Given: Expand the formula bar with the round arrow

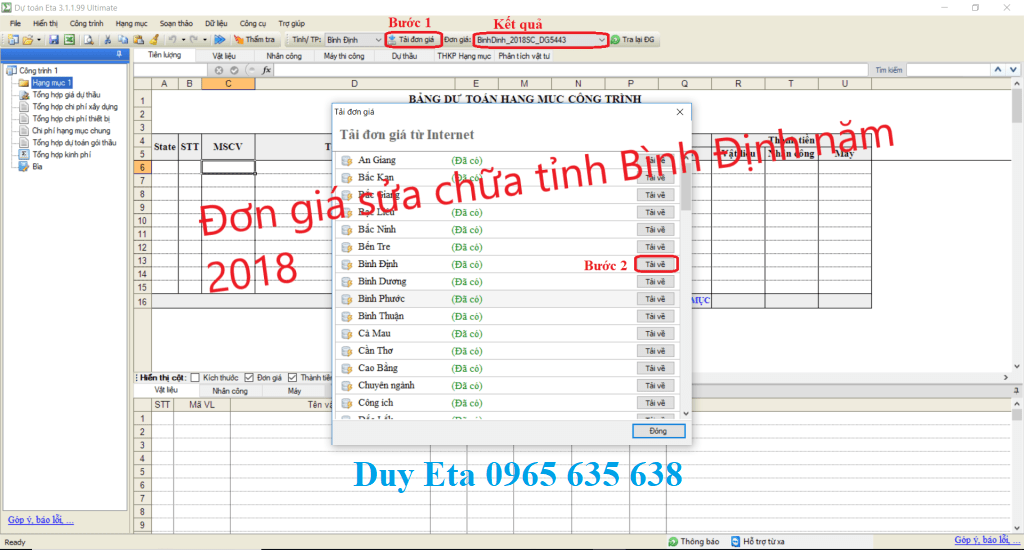Looking at the screenshot, I should [x=251, y=70].
